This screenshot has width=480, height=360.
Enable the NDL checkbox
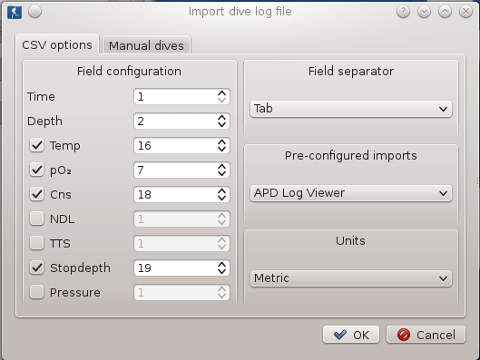(37, 219)
